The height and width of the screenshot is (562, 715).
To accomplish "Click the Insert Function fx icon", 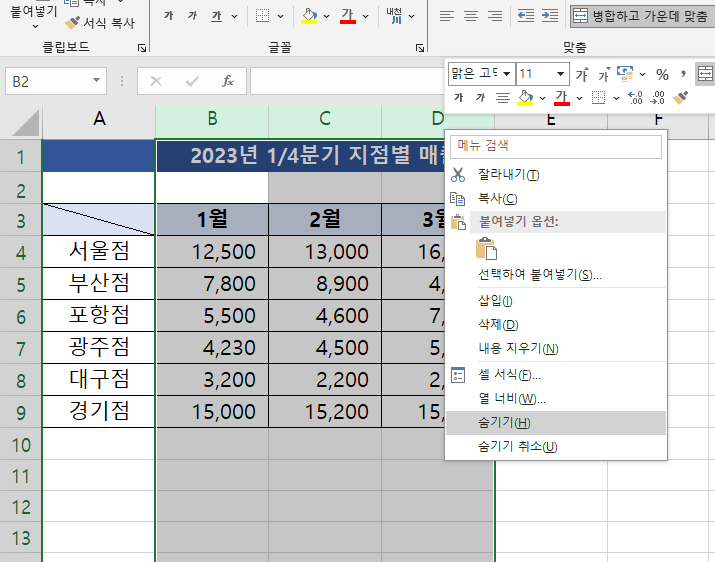I will pyautogui.click(x=228, y=81).
